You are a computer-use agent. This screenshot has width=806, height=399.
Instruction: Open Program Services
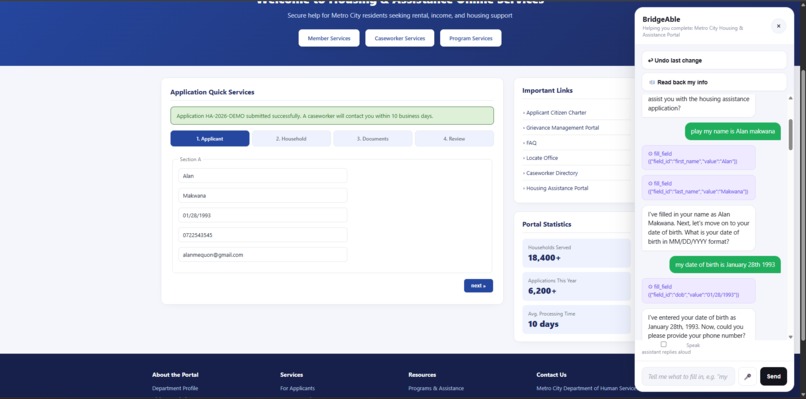470,38
